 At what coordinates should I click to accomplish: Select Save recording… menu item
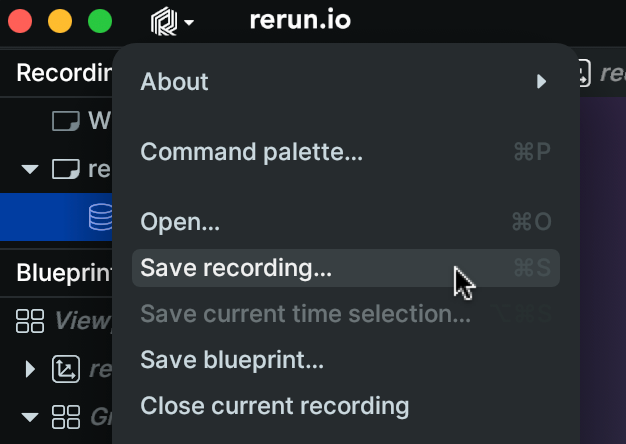(x=346, y=268)
